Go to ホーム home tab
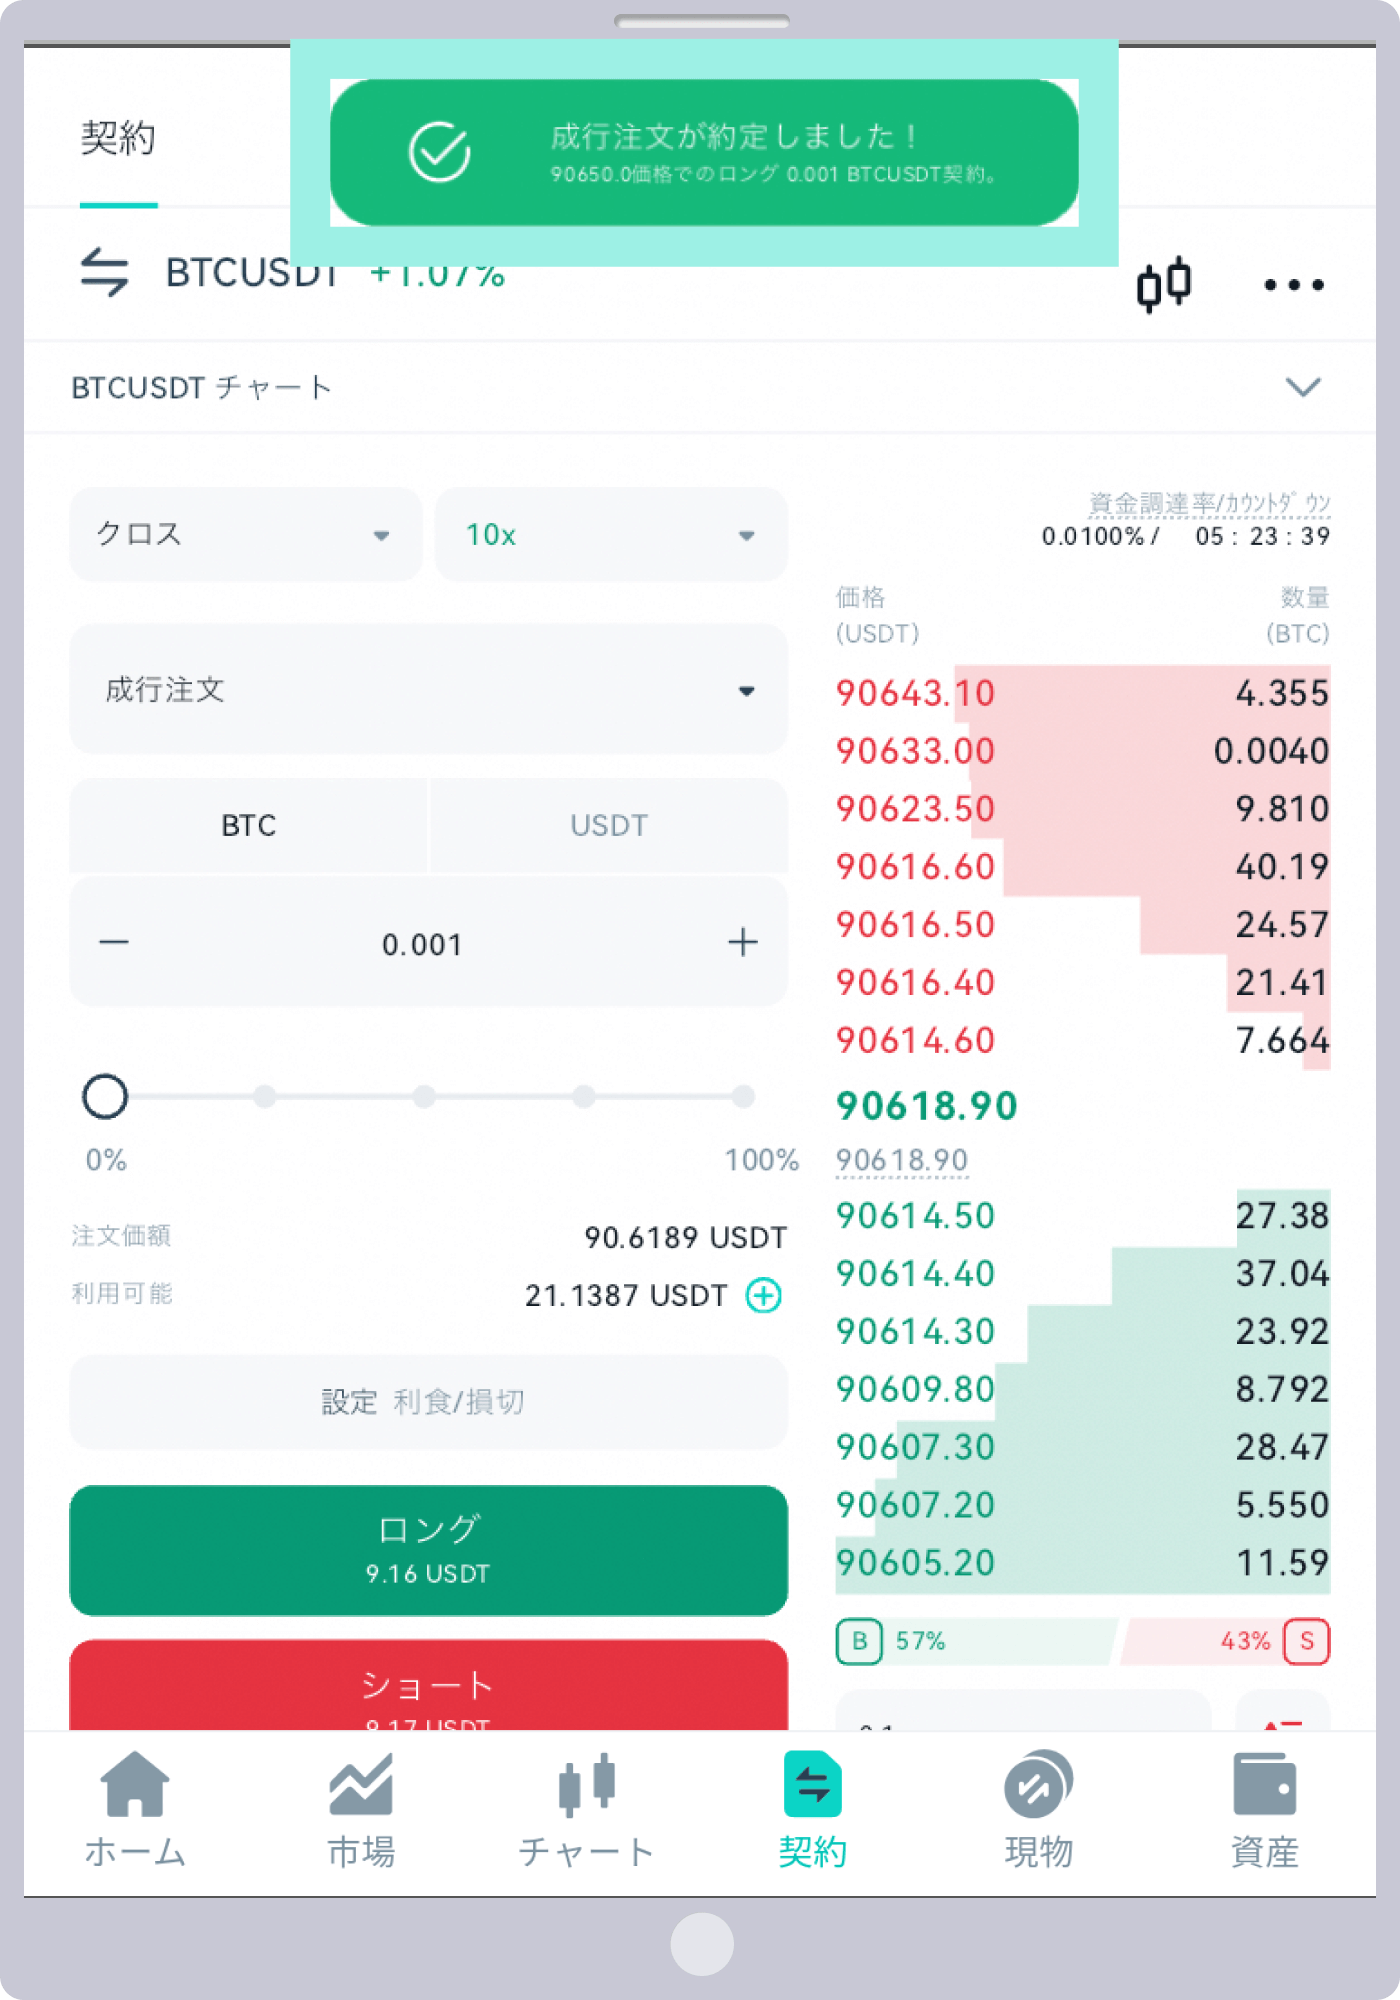 [x=135, y=1812]
